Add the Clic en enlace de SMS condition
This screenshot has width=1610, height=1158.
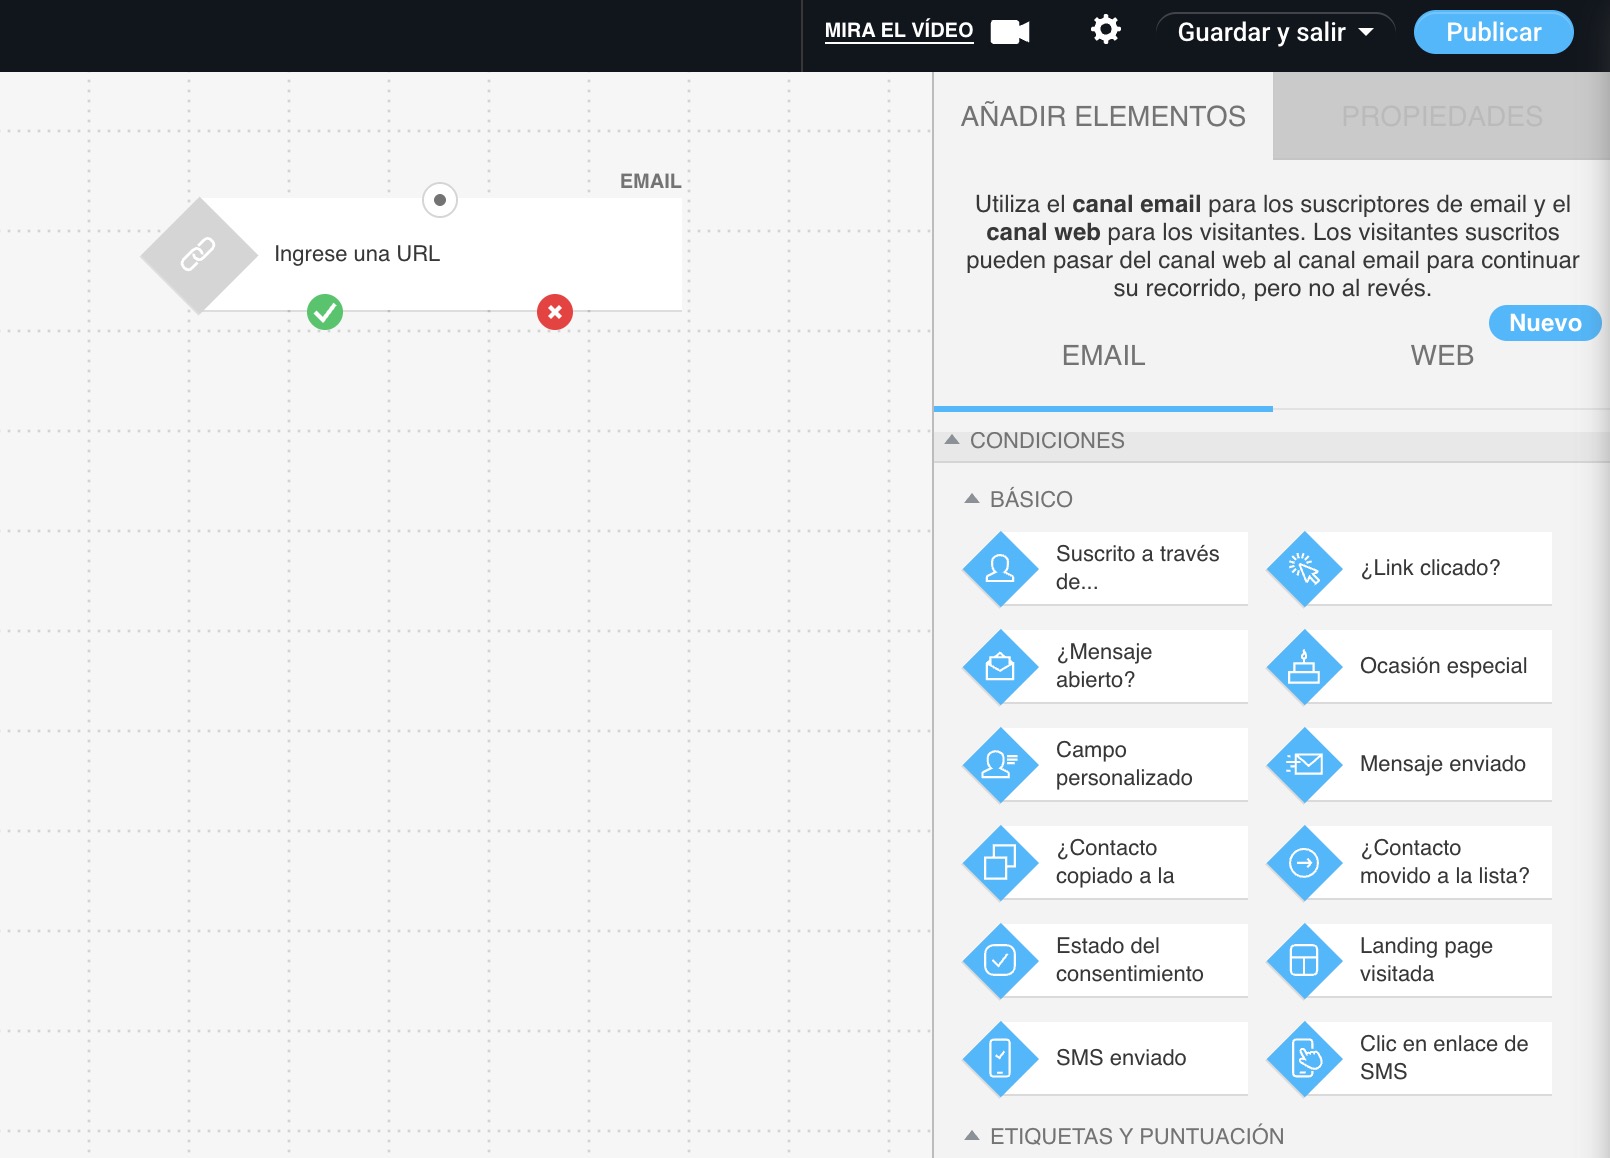point(1306,1058)
